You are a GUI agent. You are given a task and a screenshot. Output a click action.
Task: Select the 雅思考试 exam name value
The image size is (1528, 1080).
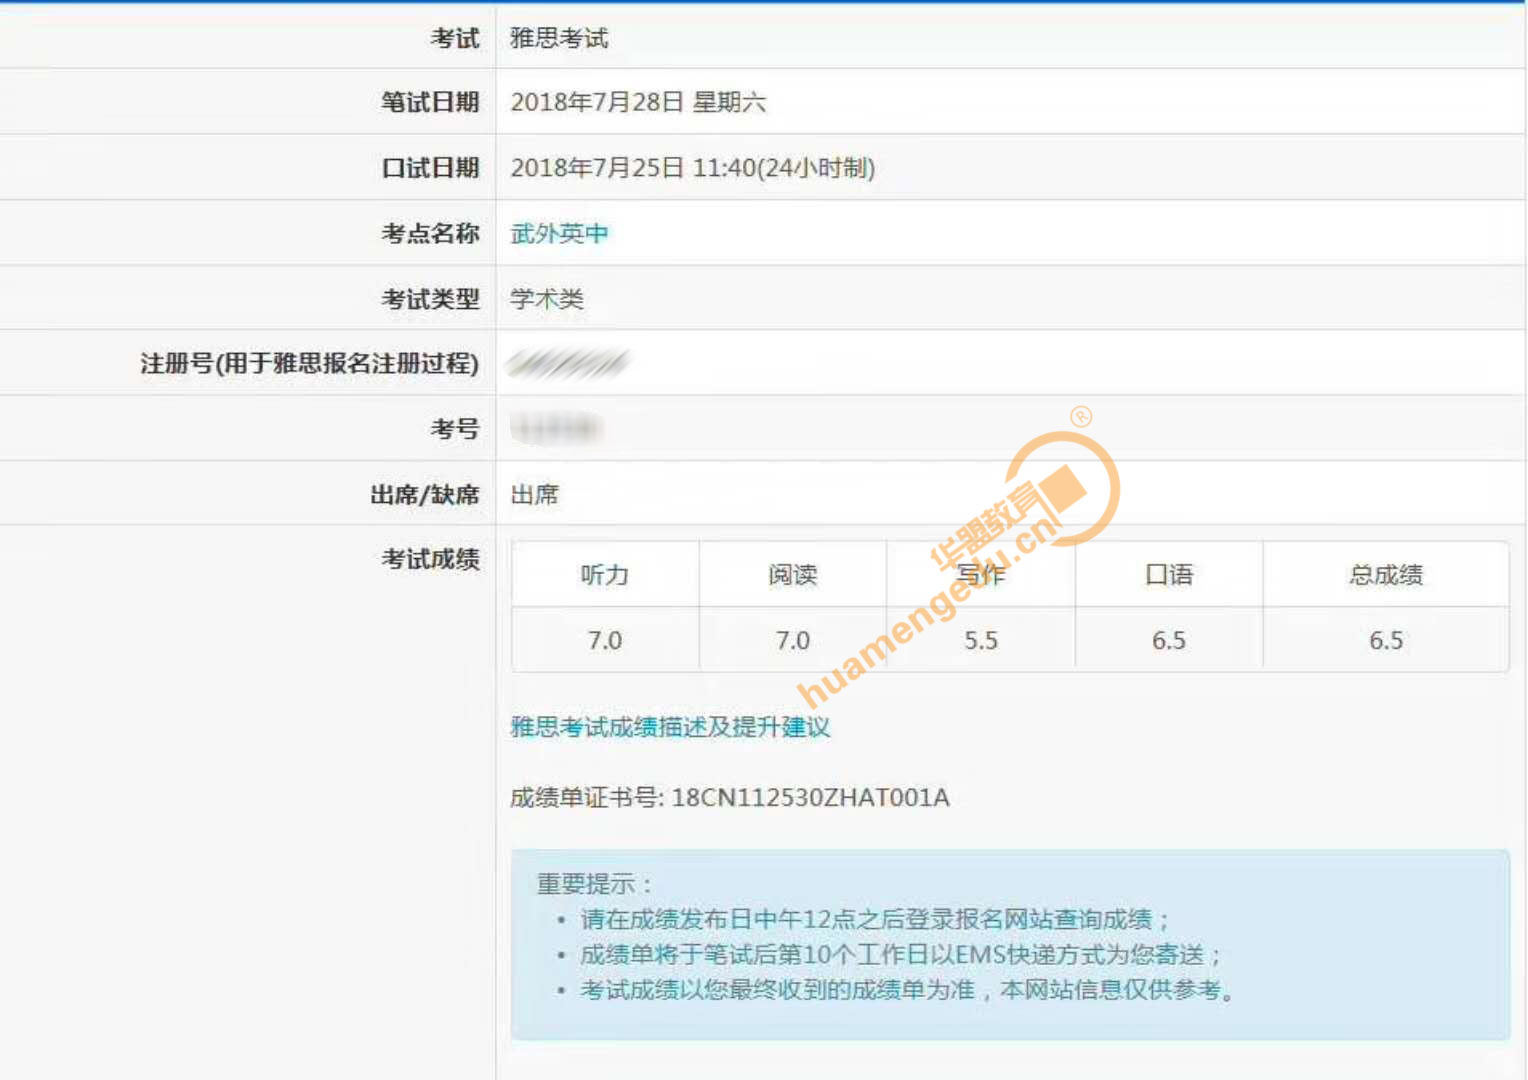[559, 38]
